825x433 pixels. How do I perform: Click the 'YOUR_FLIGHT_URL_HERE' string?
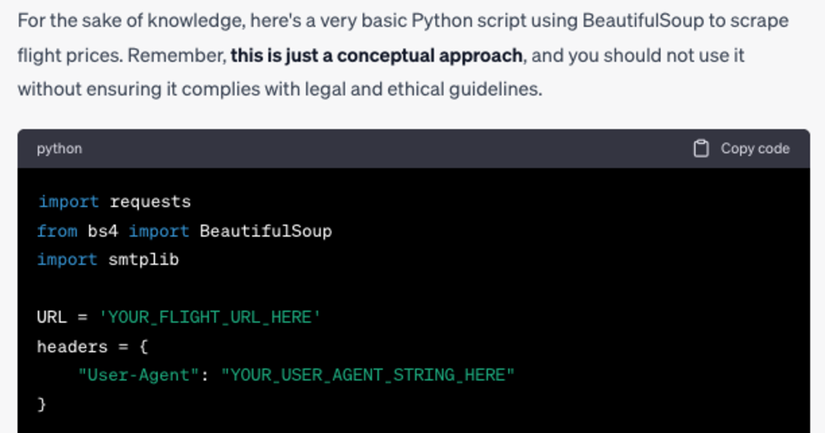pos(209,317)
